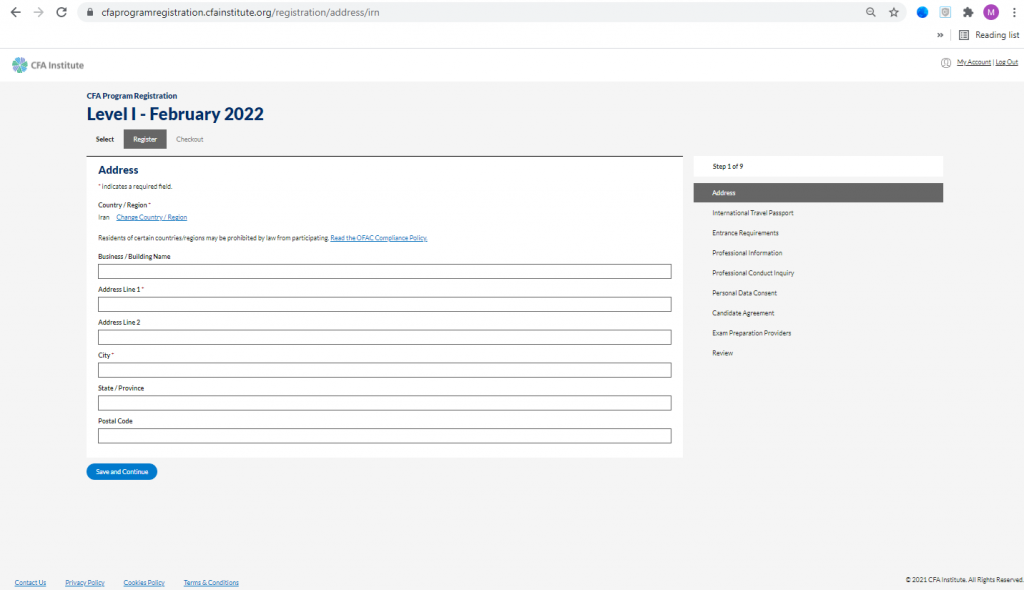The image size is (1024, 590).
Task: Focus the Address Line 1 field
Action: pyautogui.click(x=385, y=304)
